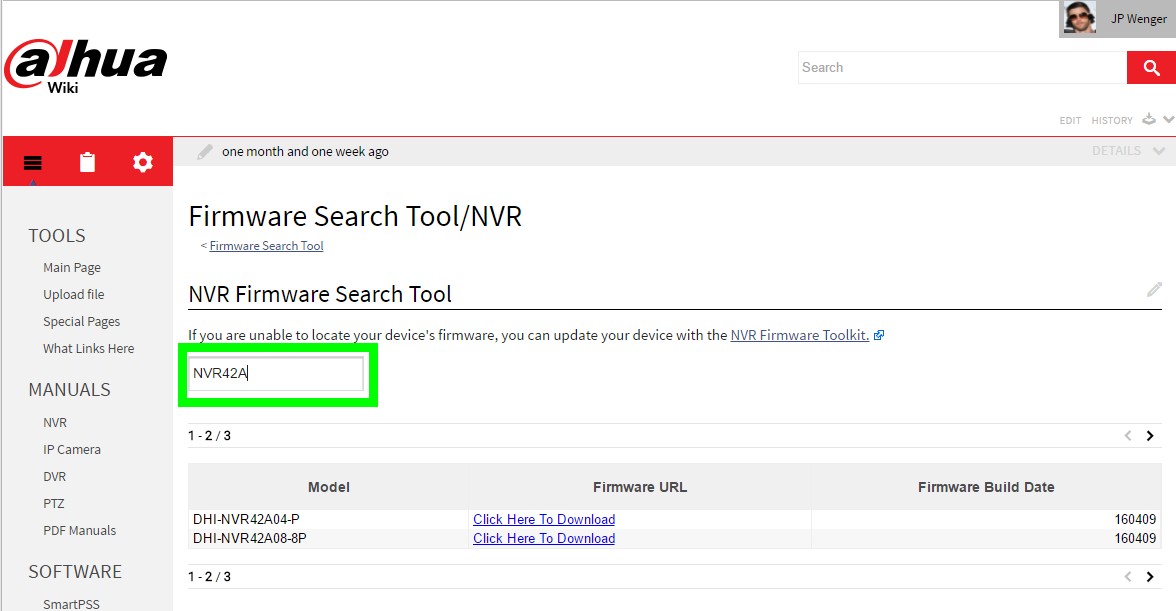Click the JP Wenger avatar picture
The image size is (1176, 611).
coord(1079,18)
